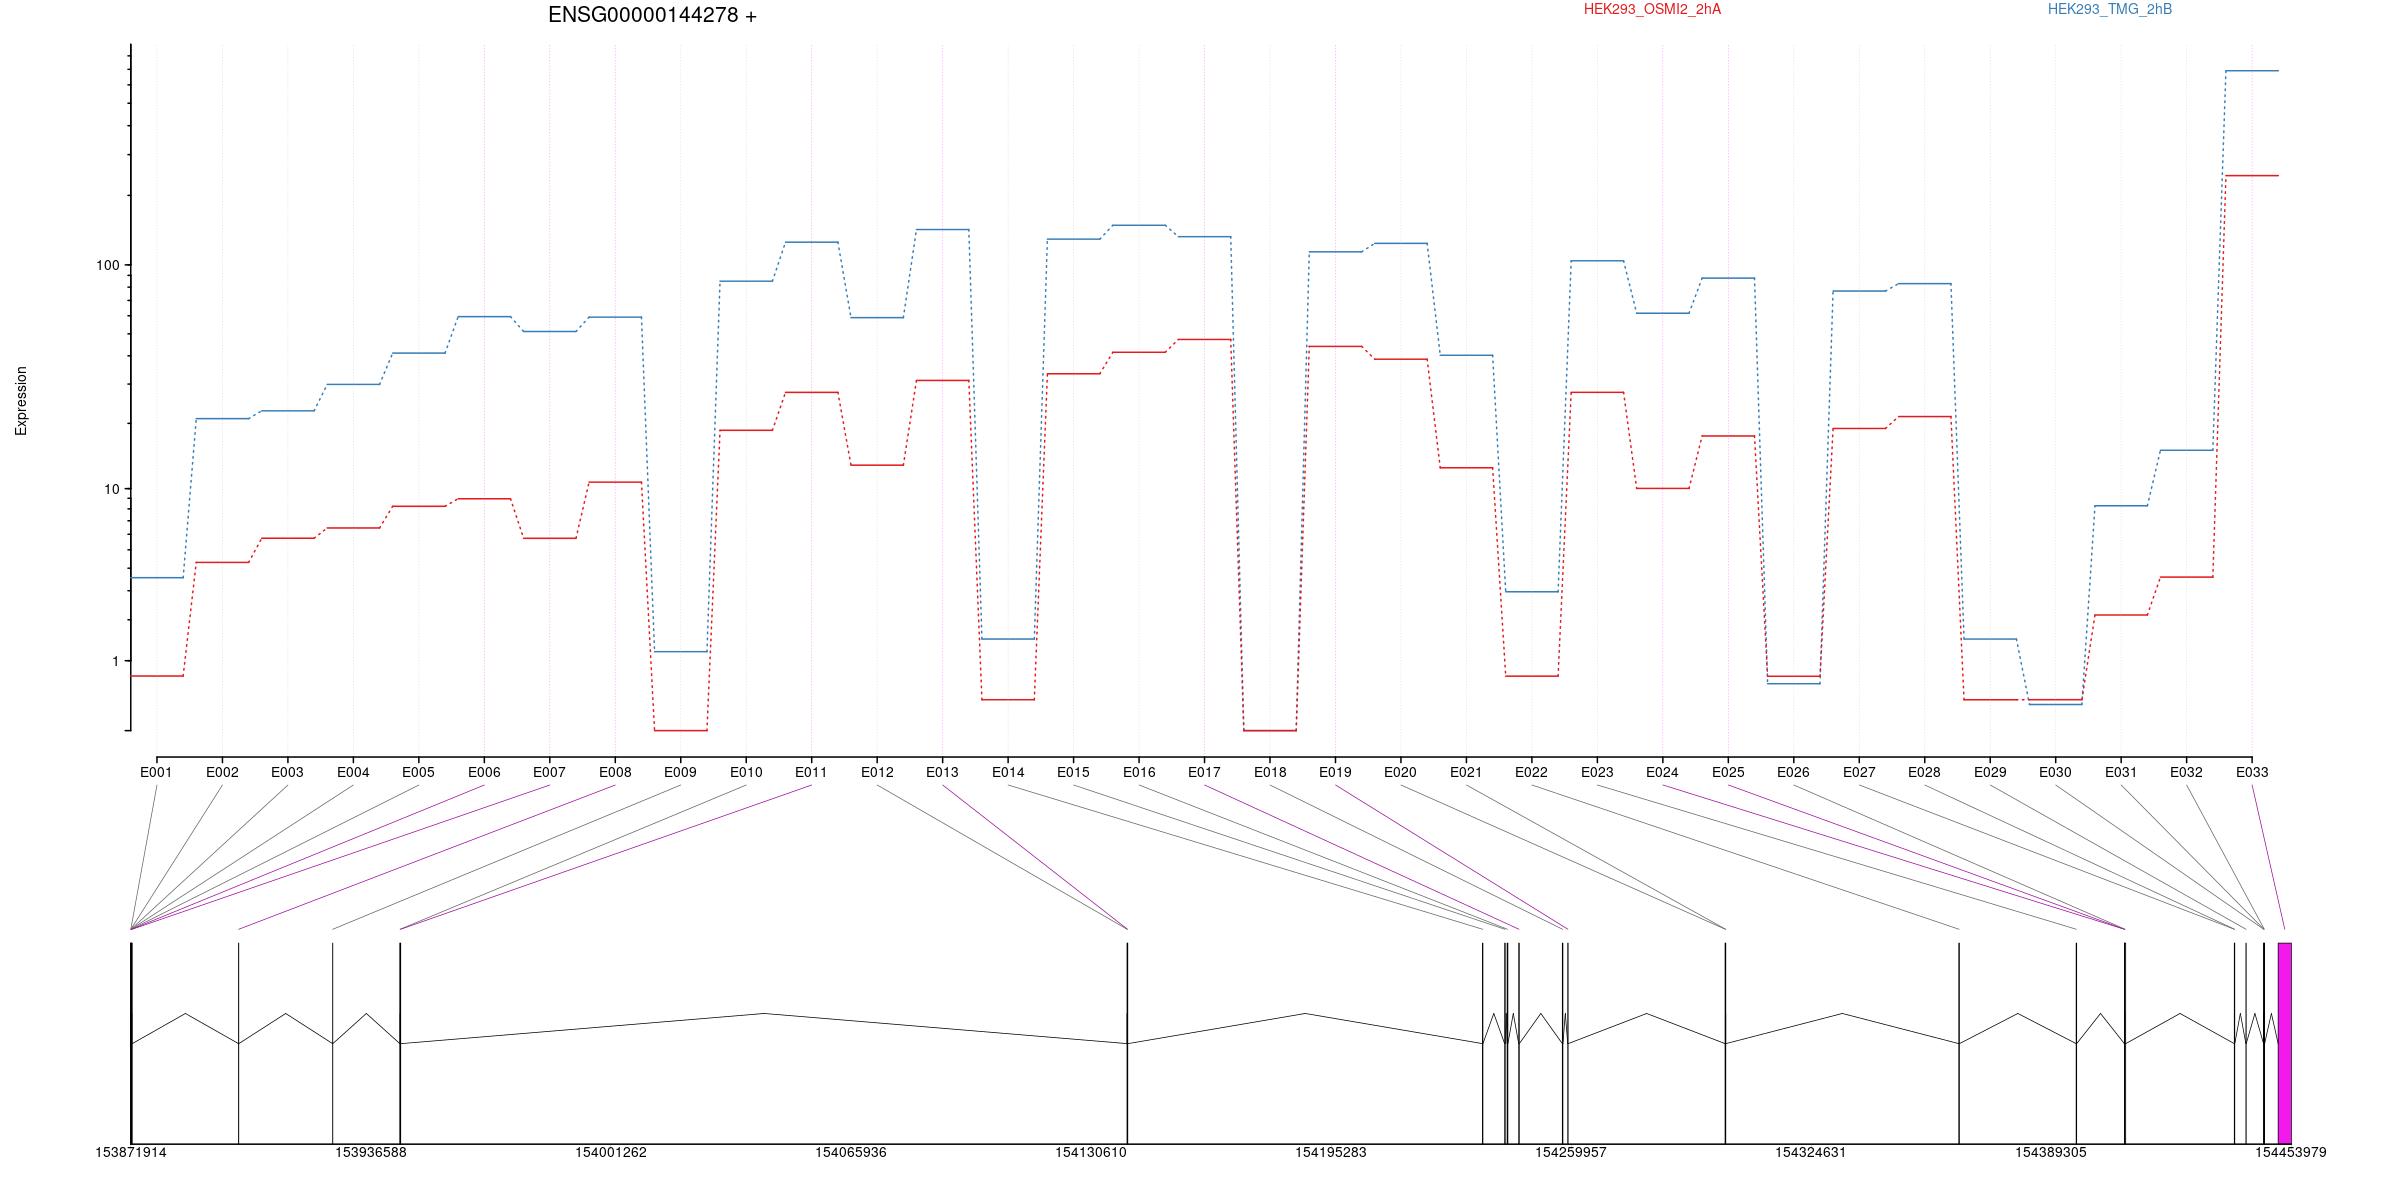Click exon label E012

tap(877, 772)
